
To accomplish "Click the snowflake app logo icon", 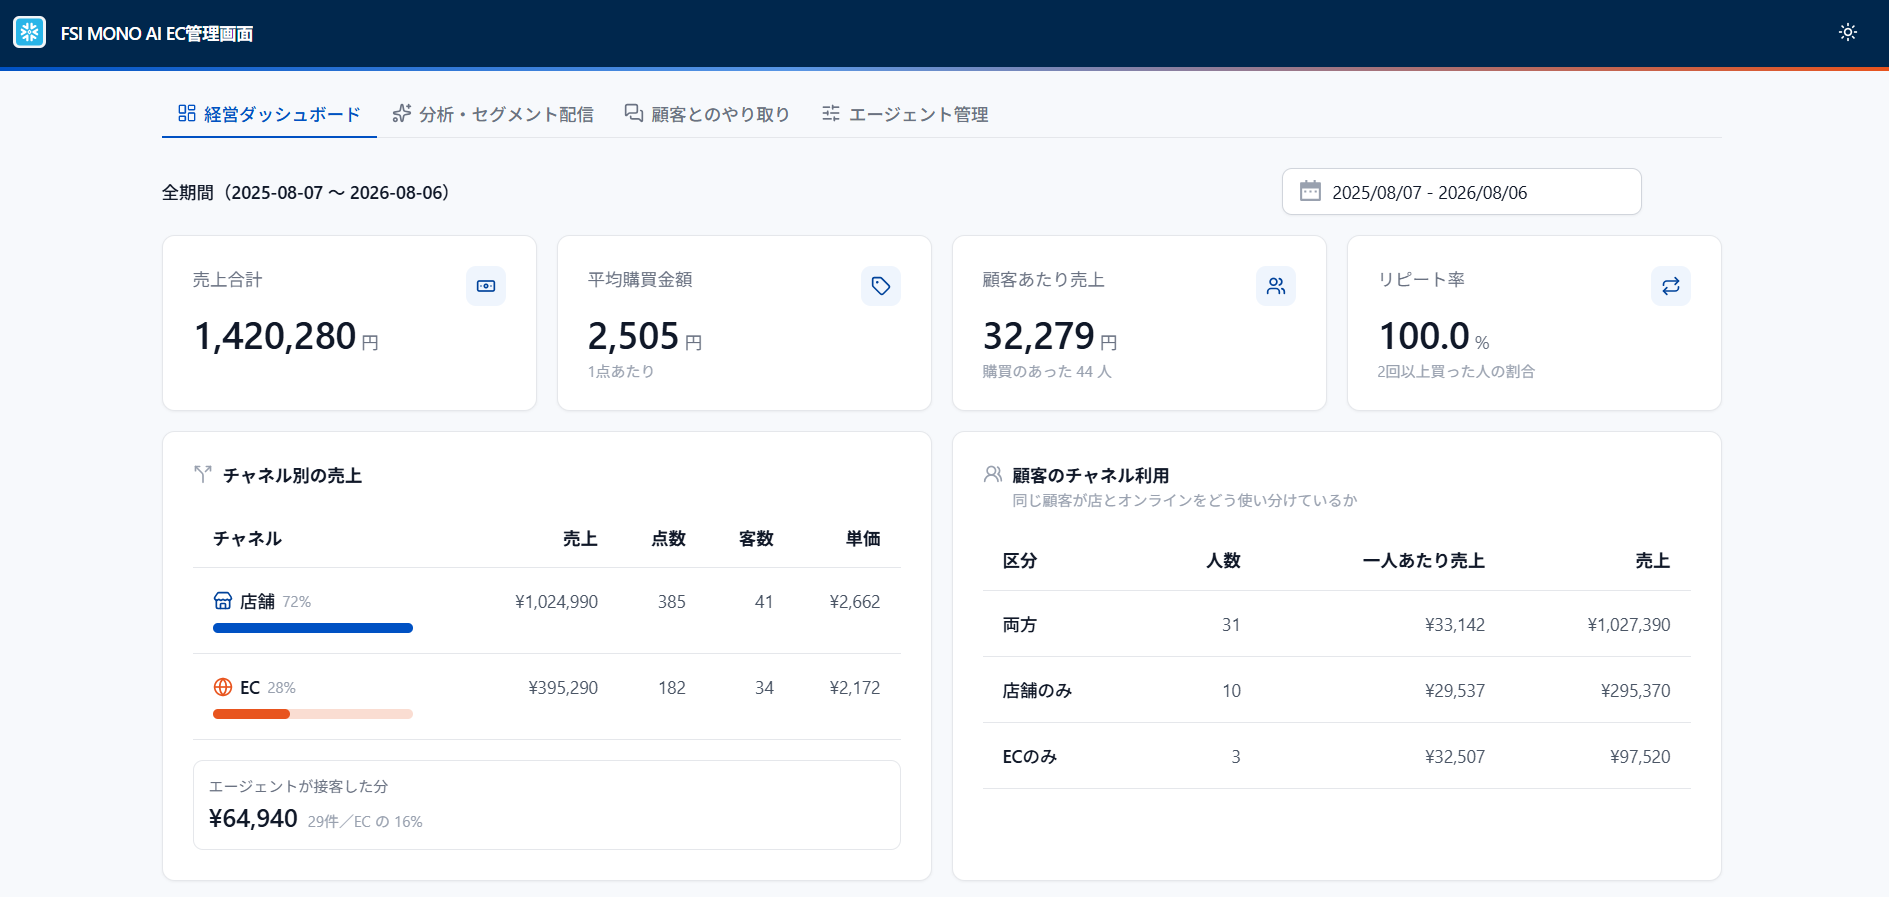I will 29,32.
